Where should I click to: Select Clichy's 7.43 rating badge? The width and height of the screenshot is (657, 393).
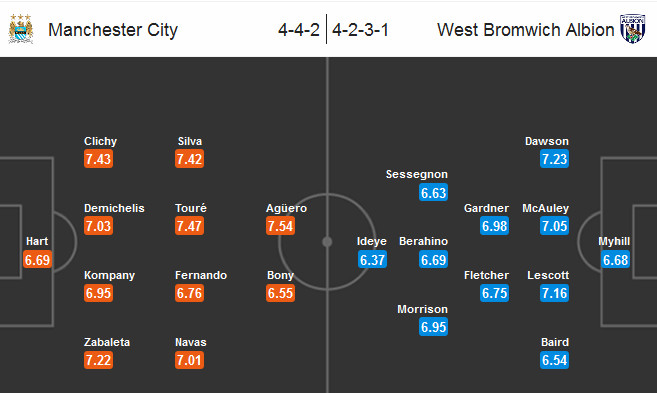coord(98,159)
